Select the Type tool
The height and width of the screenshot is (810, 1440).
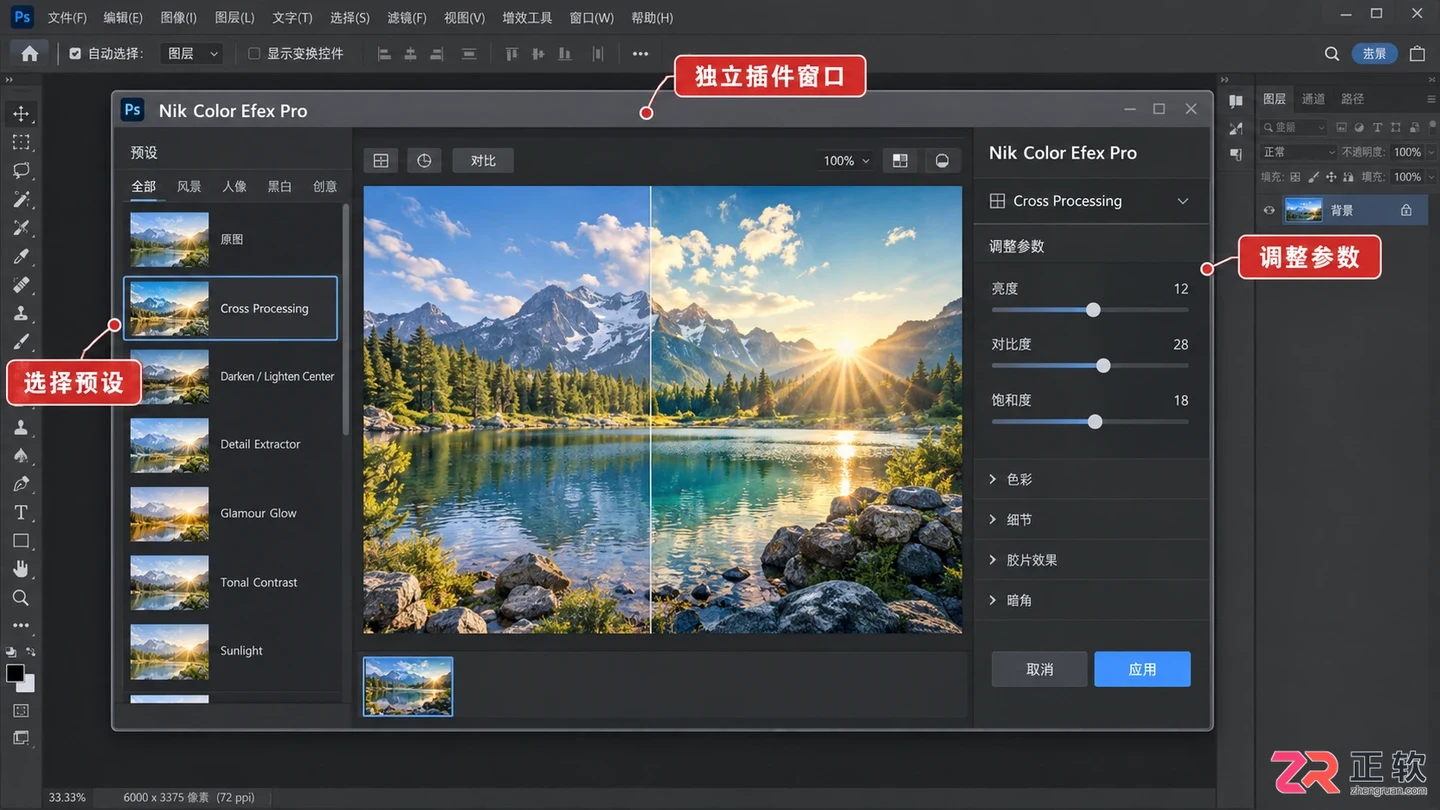tap(21, 512)
